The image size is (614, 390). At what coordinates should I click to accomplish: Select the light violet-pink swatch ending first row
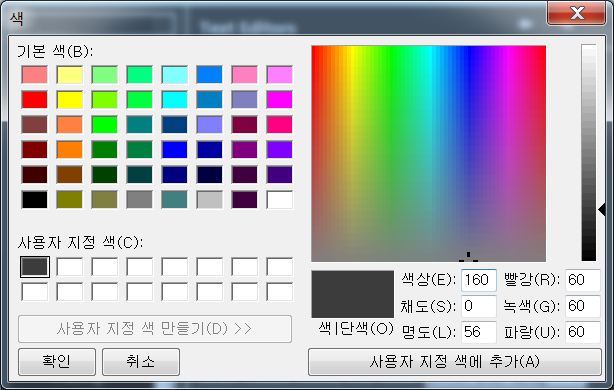pyautogui.click(x=280, y=75)
